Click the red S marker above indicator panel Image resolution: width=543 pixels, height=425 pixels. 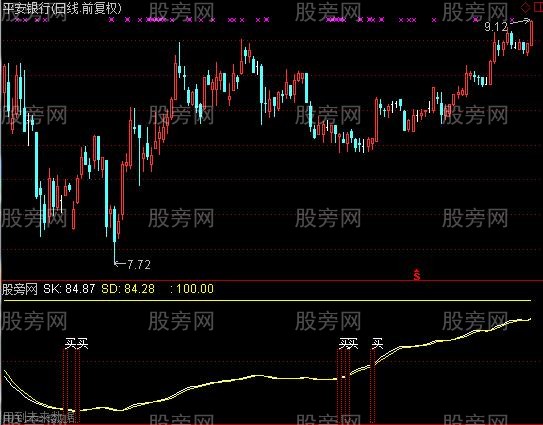(x=417, y=274)
